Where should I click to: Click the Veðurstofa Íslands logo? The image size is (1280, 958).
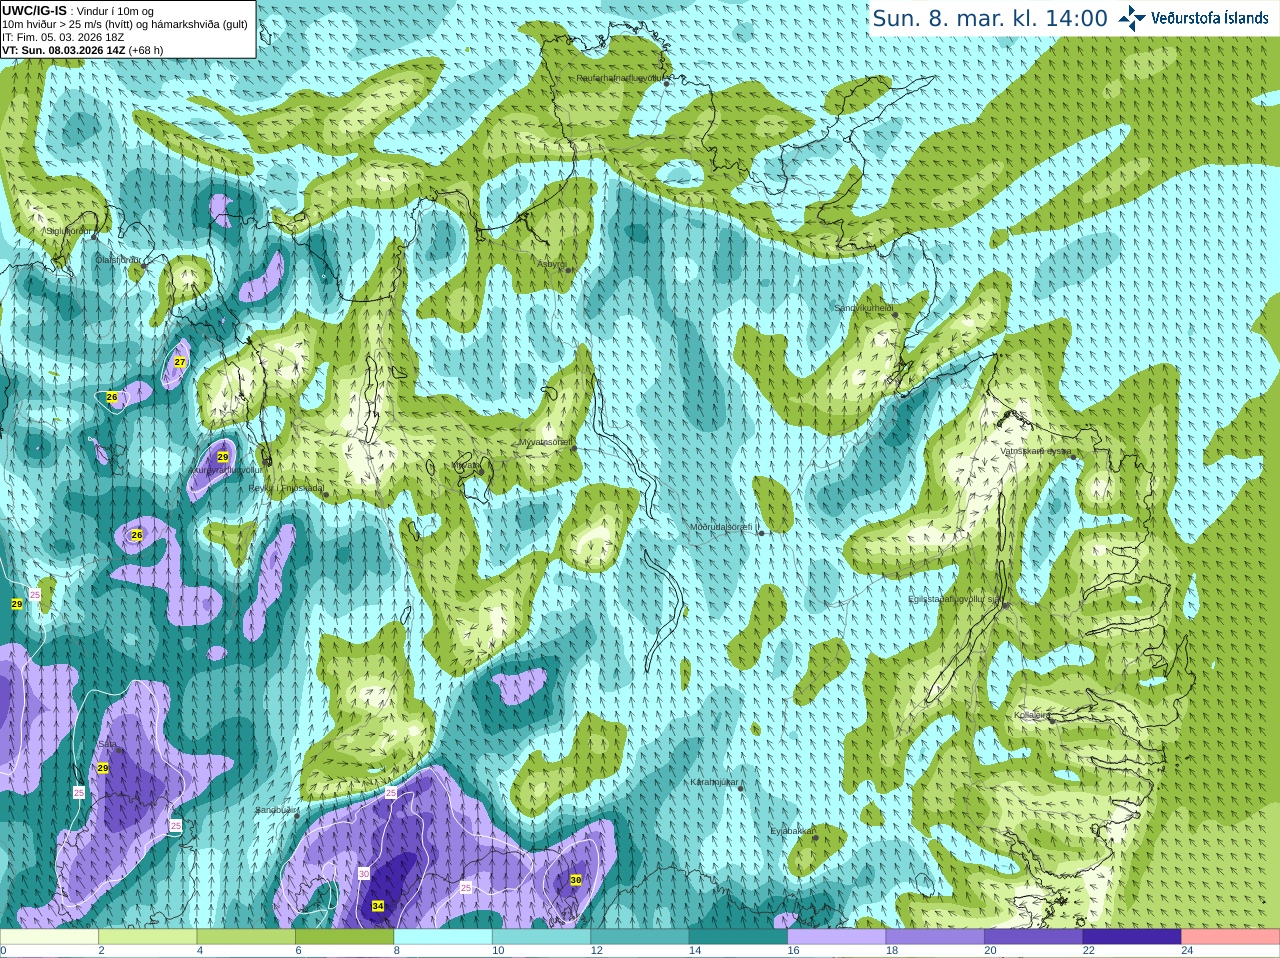coord(1193,18)
